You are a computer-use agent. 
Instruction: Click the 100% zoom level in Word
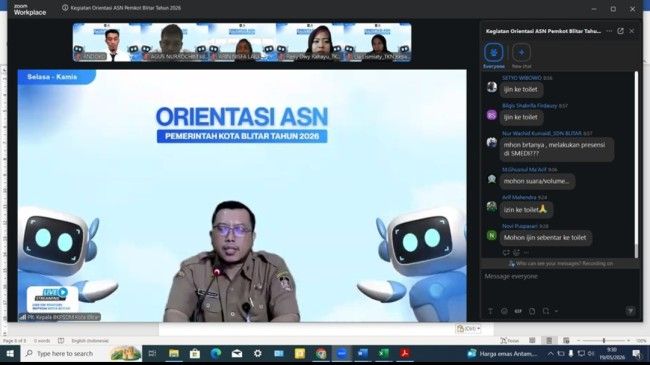tap(641, 341)
